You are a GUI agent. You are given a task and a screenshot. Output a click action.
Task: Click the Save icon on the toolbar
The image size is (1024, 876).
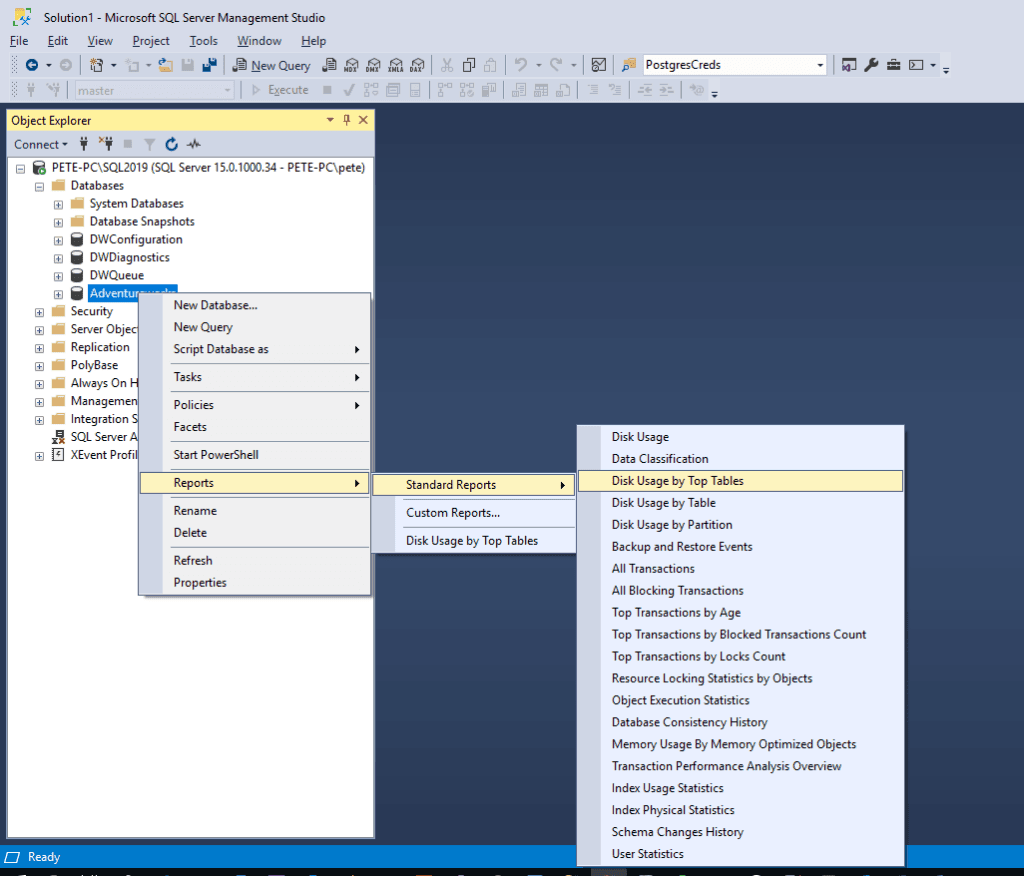(x=190, y=65)
